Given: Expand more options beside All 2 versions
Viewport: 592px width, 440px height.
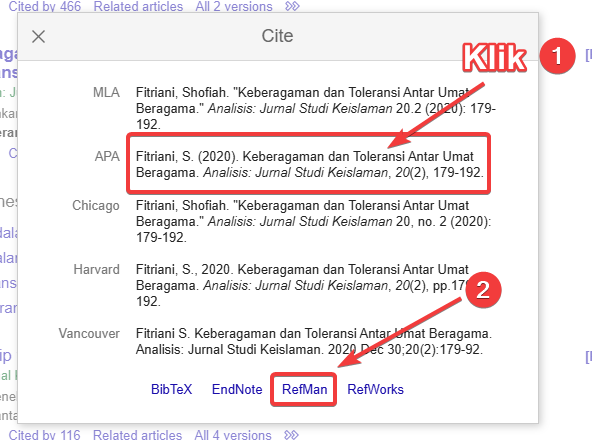Looking at the screenshot, I should [x=292, y=6].
